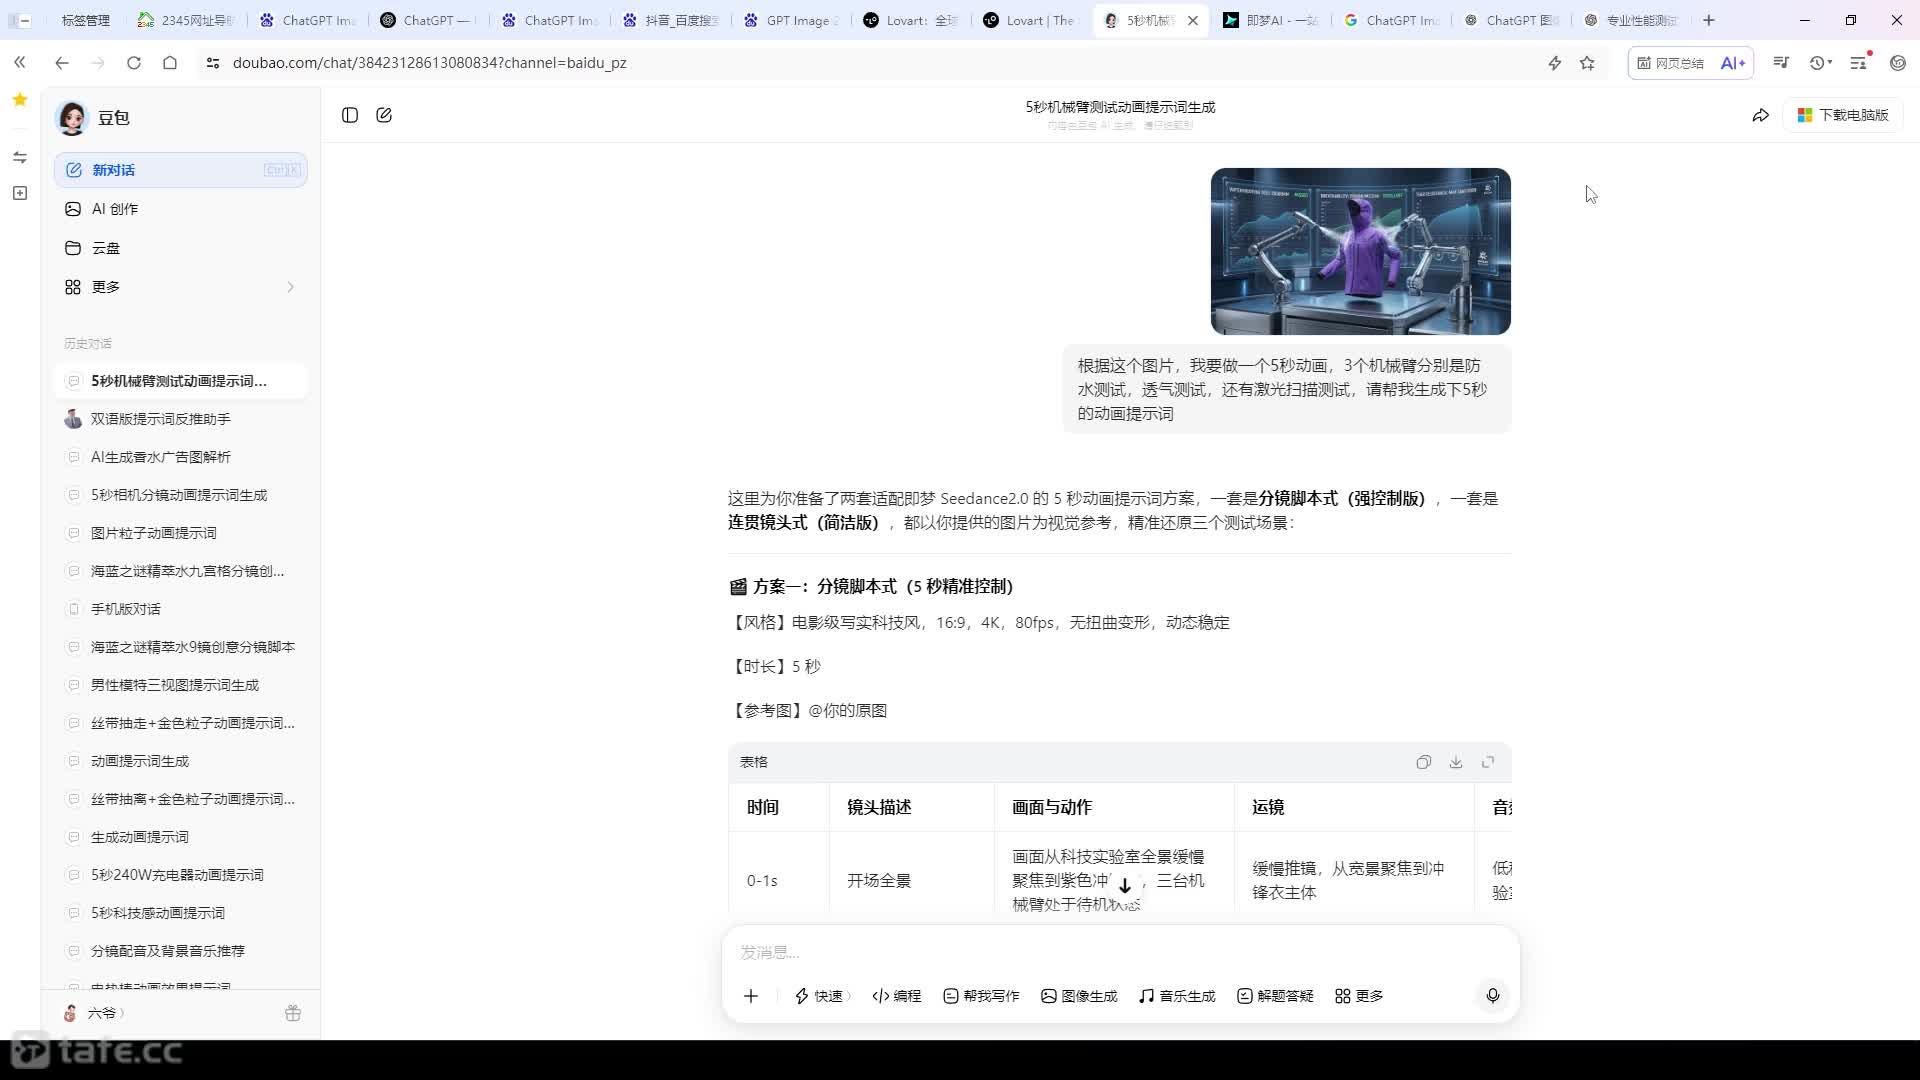Open the 5秒240W充电器动画提示词 conversation

click(181, 875)
